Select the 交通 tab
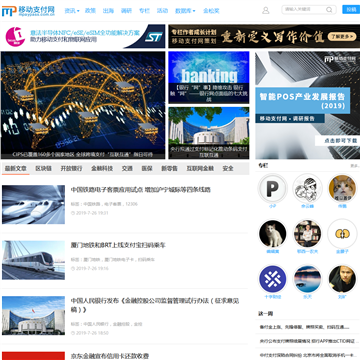Viewport: 360px width, 360px height. pos(127,169)
